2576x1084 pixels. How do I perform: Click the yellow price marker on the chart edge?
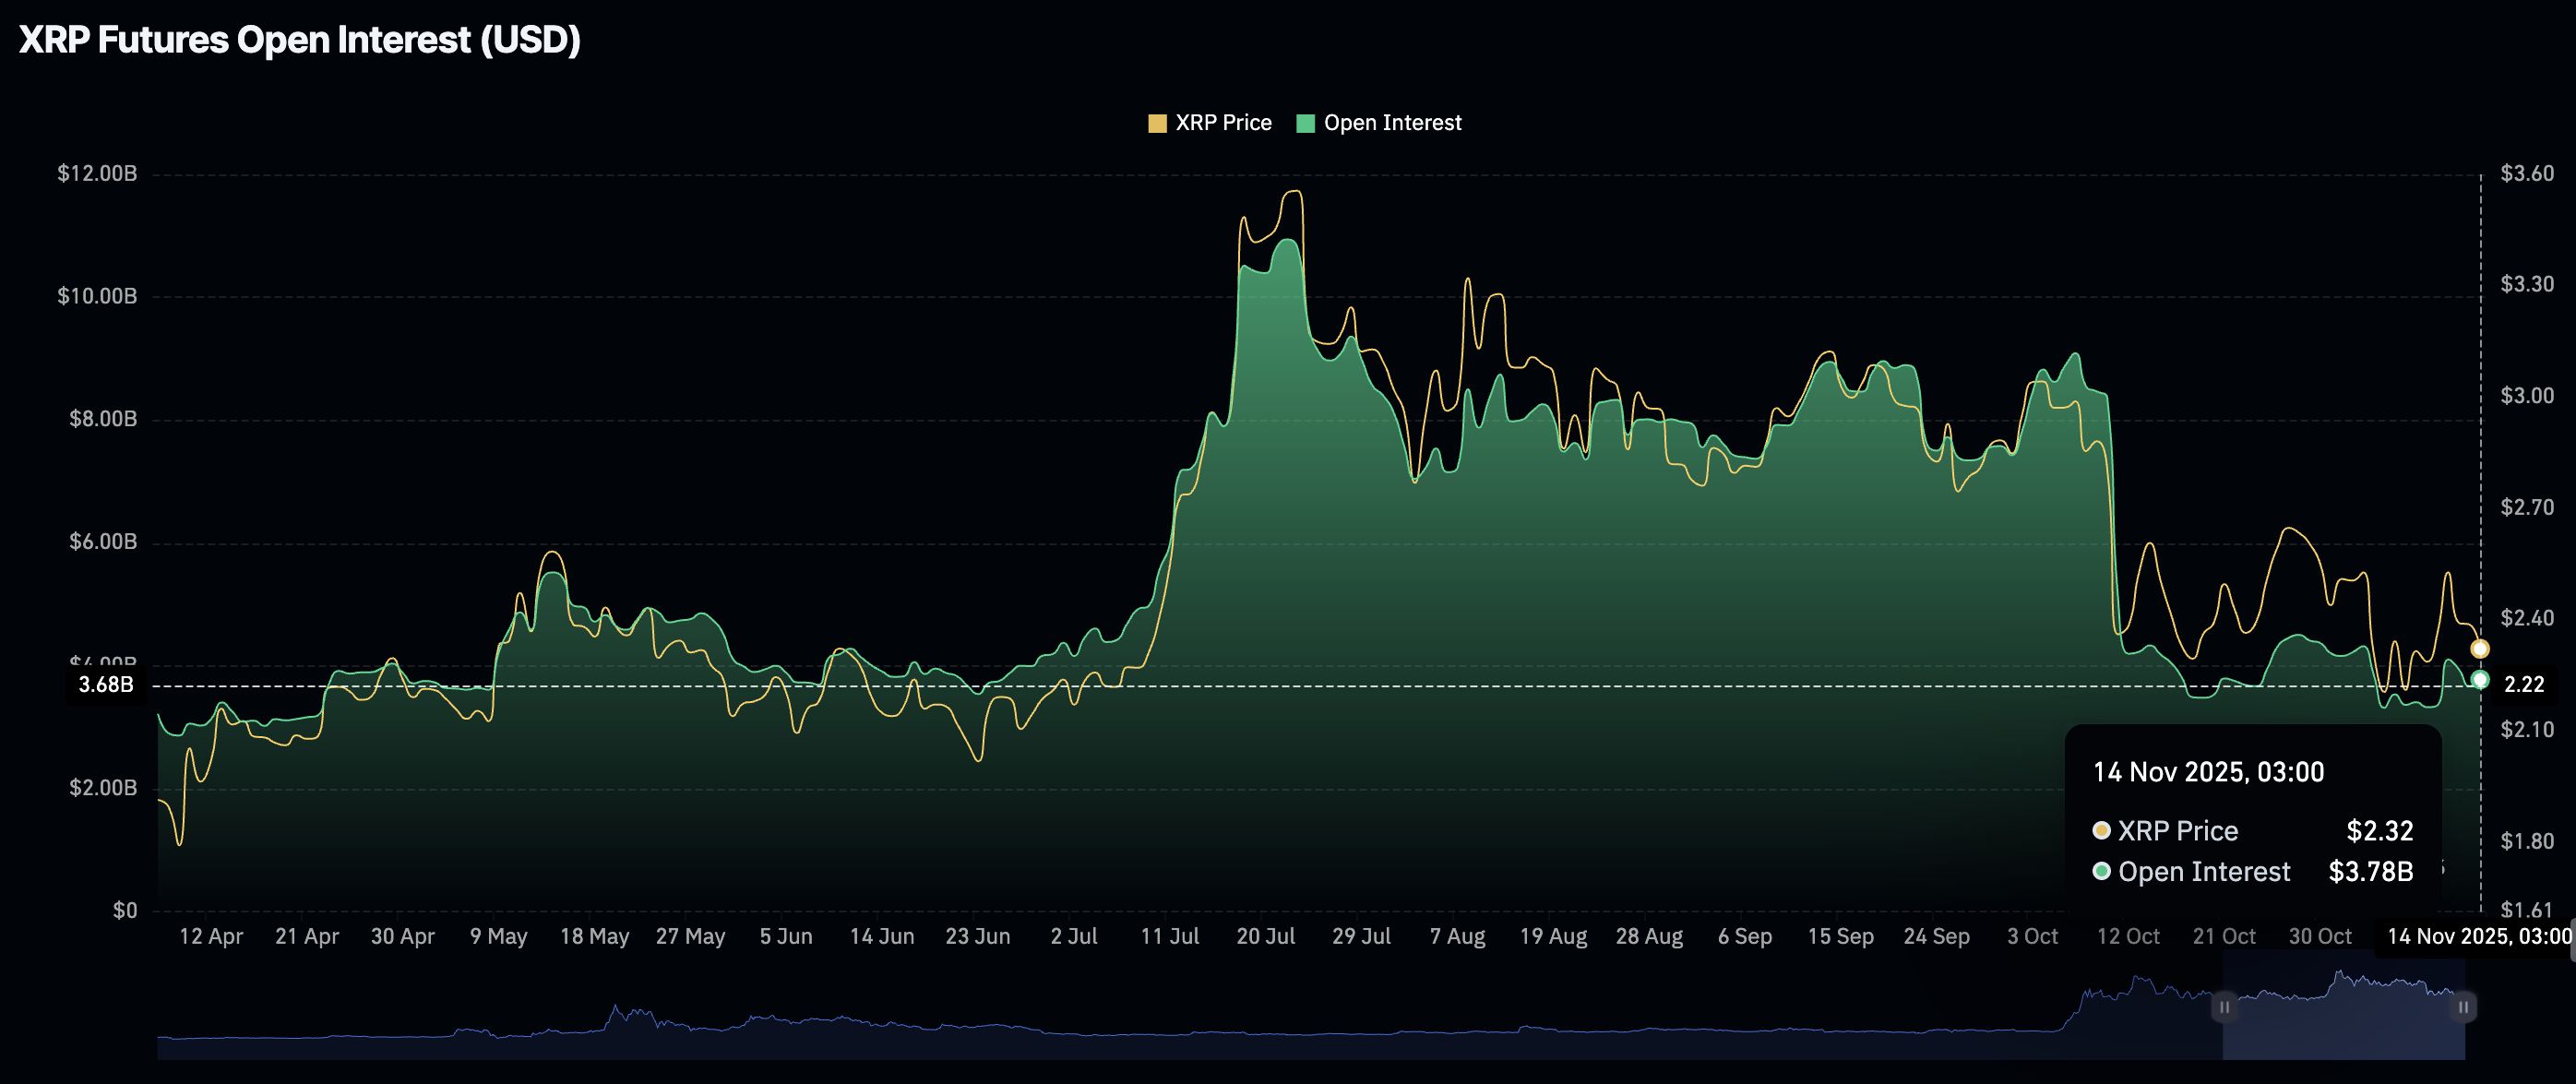tap(2479, 648)
